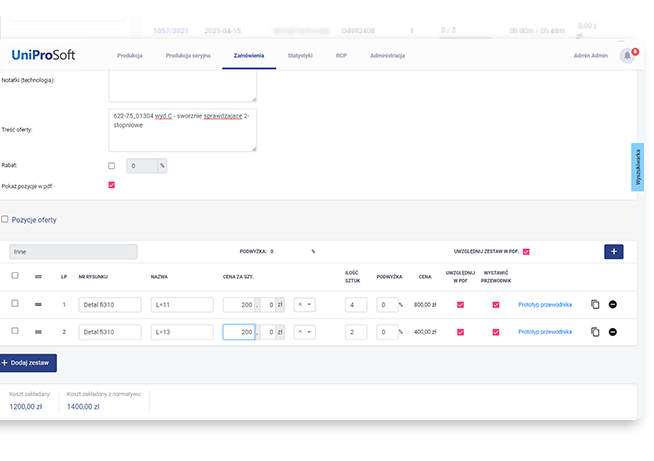Open currency dropdown in row 2

point(305,332)
